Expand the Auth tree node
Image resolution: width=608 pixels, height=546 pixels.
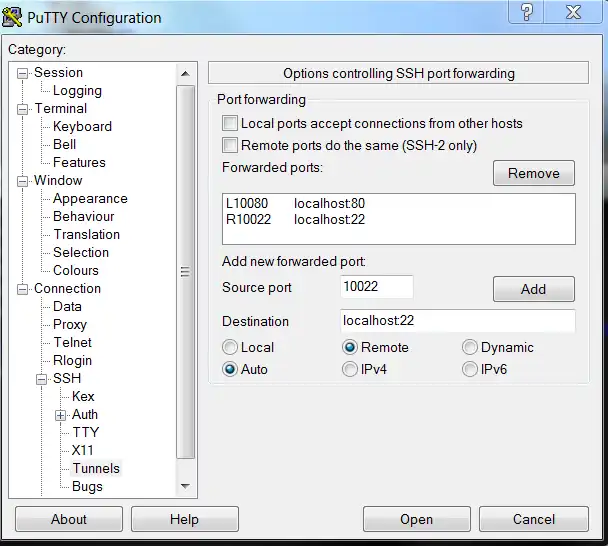(60, 415)
